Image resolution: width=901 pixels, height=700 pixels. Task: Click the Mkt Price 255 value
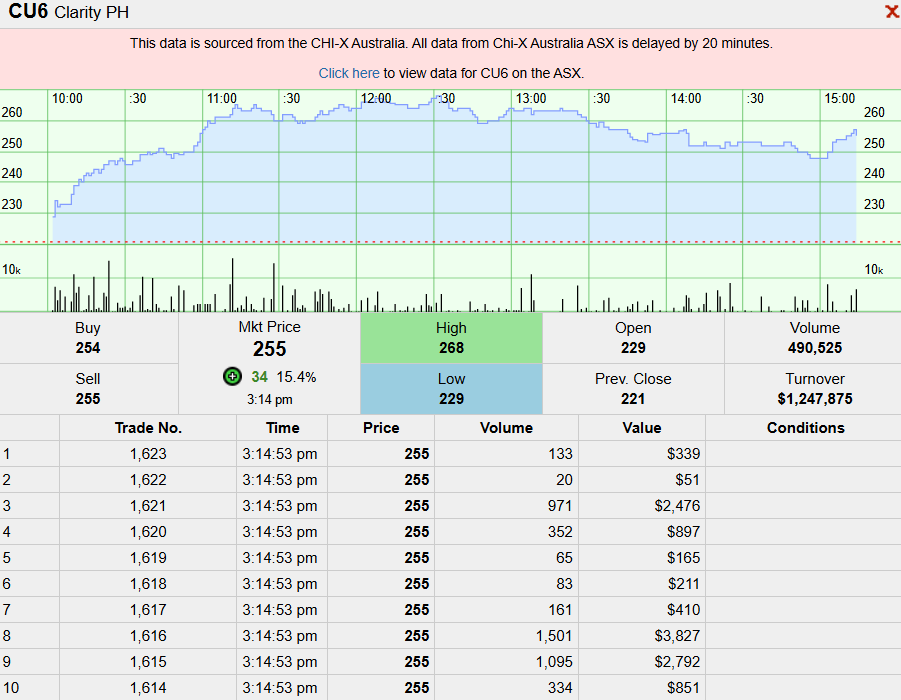[269, 349]
